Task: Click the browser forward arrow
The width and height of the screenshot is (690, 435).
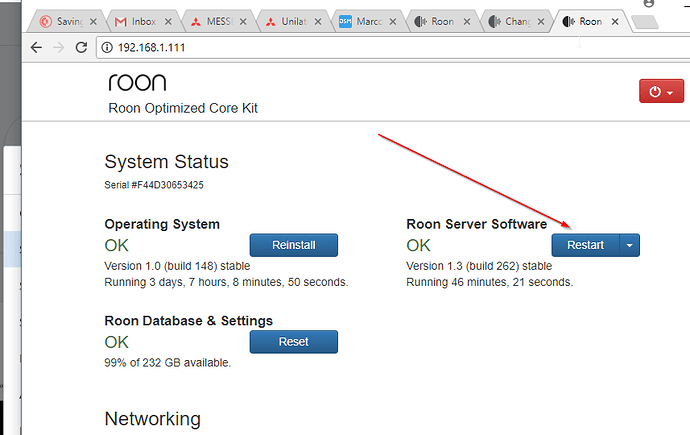Action: 59,47
